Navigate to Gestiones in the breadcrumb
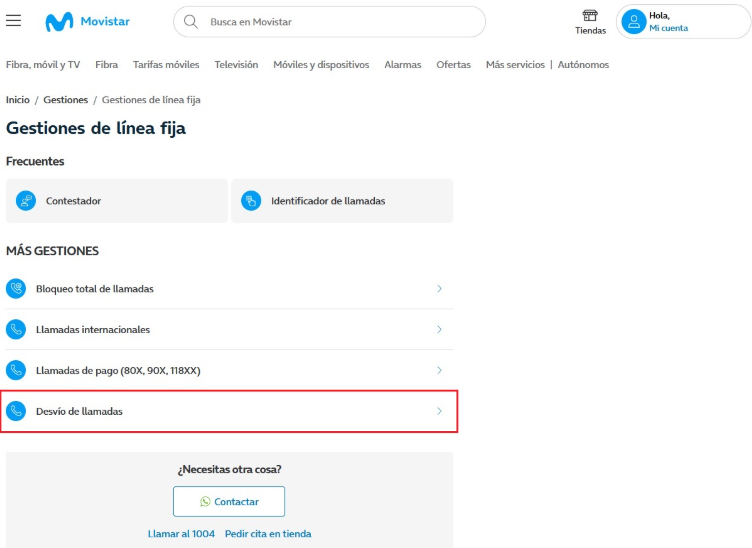The image size is (752, 548). [66, 100]
